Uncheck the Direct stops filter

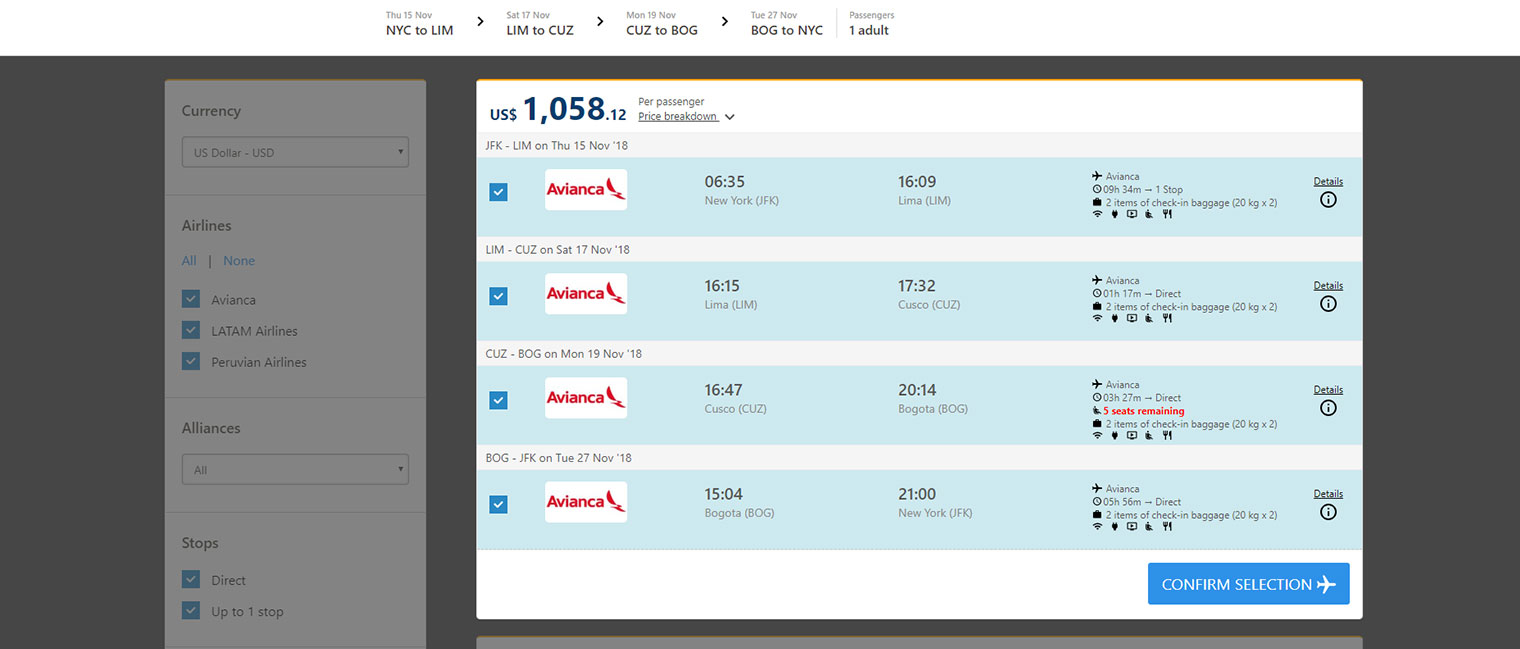tap(191, 579)
